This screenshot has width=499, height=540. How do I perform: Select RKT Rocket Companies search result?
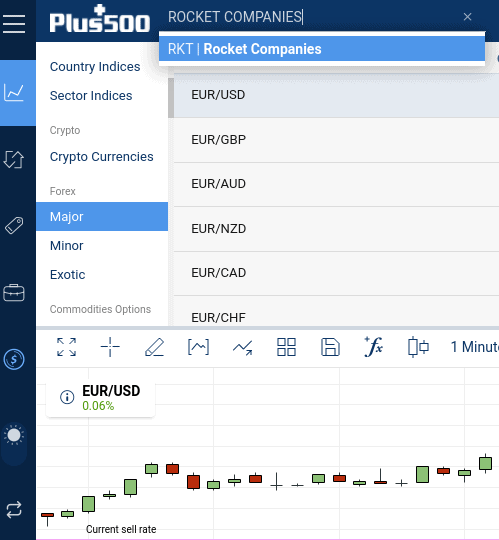point(322,49)
